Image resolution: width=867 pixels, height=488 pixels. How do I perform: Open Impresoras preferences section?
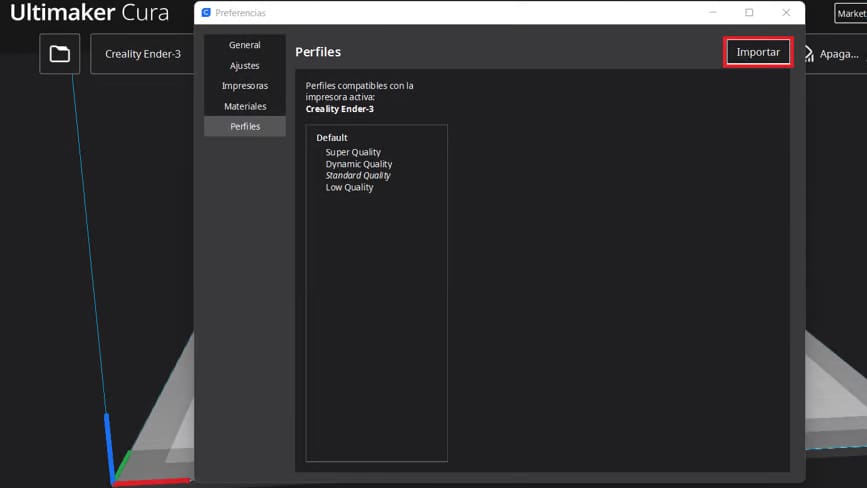tap(245, 86)
